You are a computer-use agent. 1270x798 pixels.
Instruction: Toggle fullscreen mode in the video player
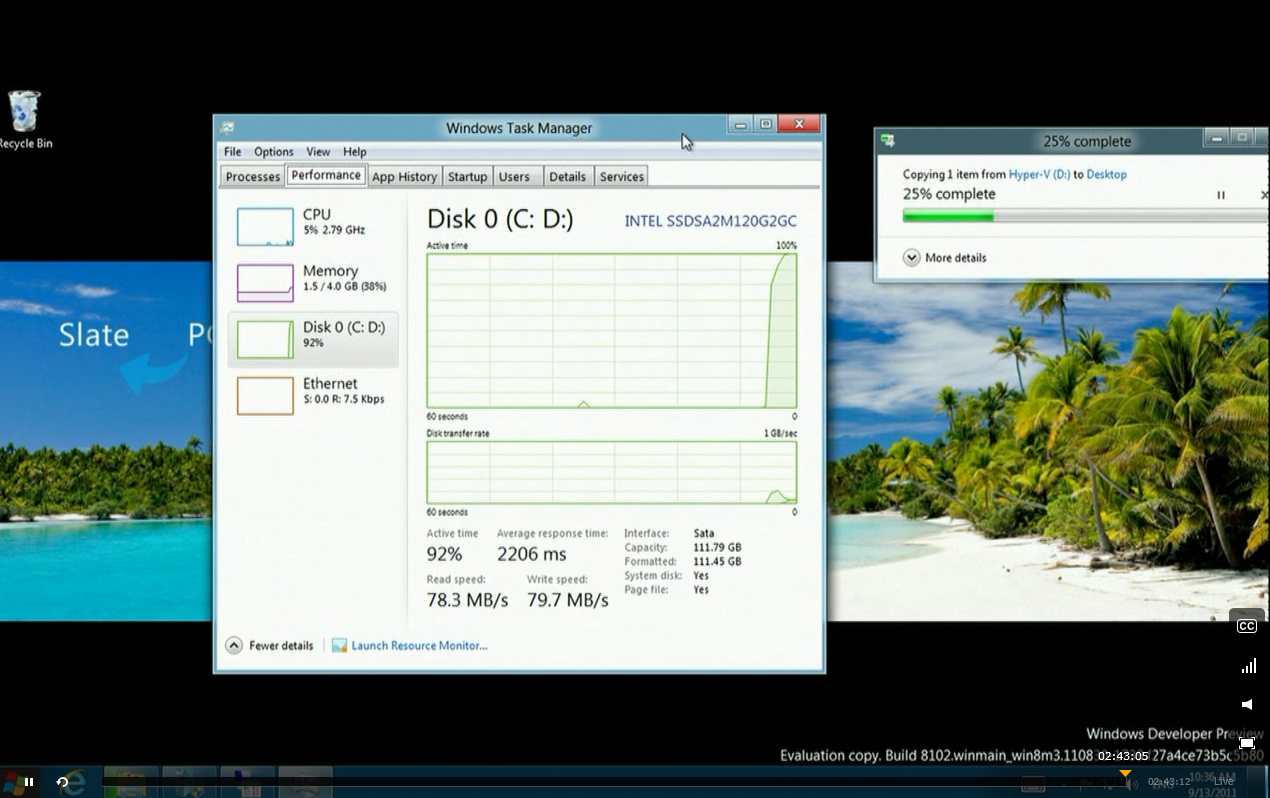1247,743
